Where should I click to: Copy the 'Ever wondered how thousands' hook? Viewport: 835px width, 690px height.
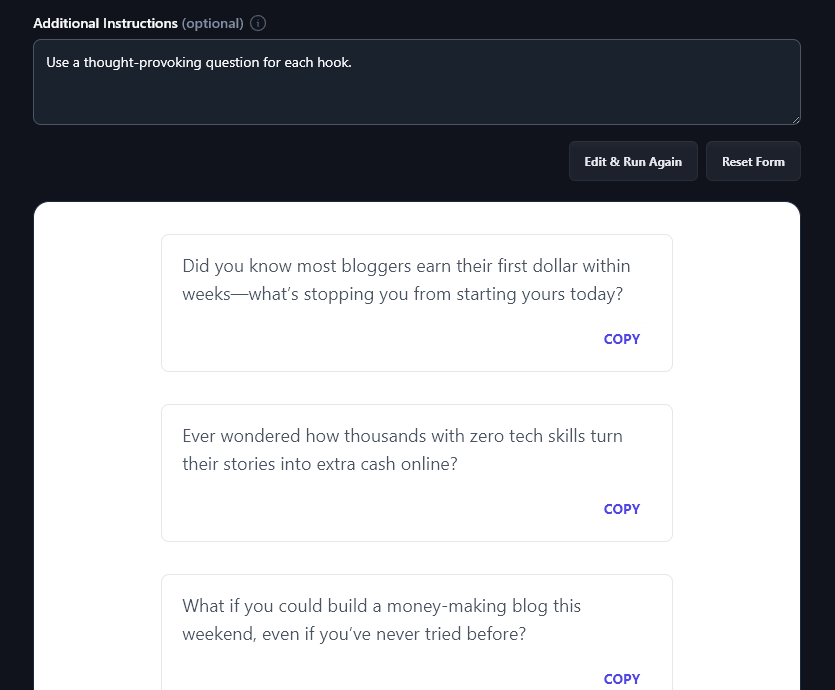(x=621, y=509)
